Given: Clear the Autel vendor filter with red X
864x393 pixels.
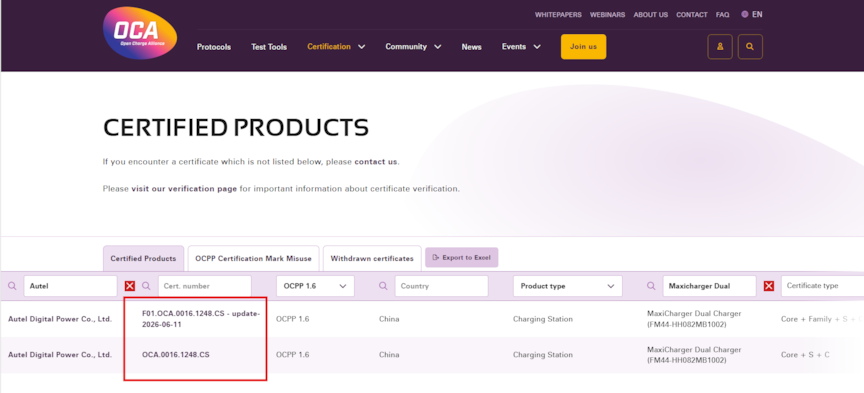Looking at the screenshot, I should click(x=130, y=286).
